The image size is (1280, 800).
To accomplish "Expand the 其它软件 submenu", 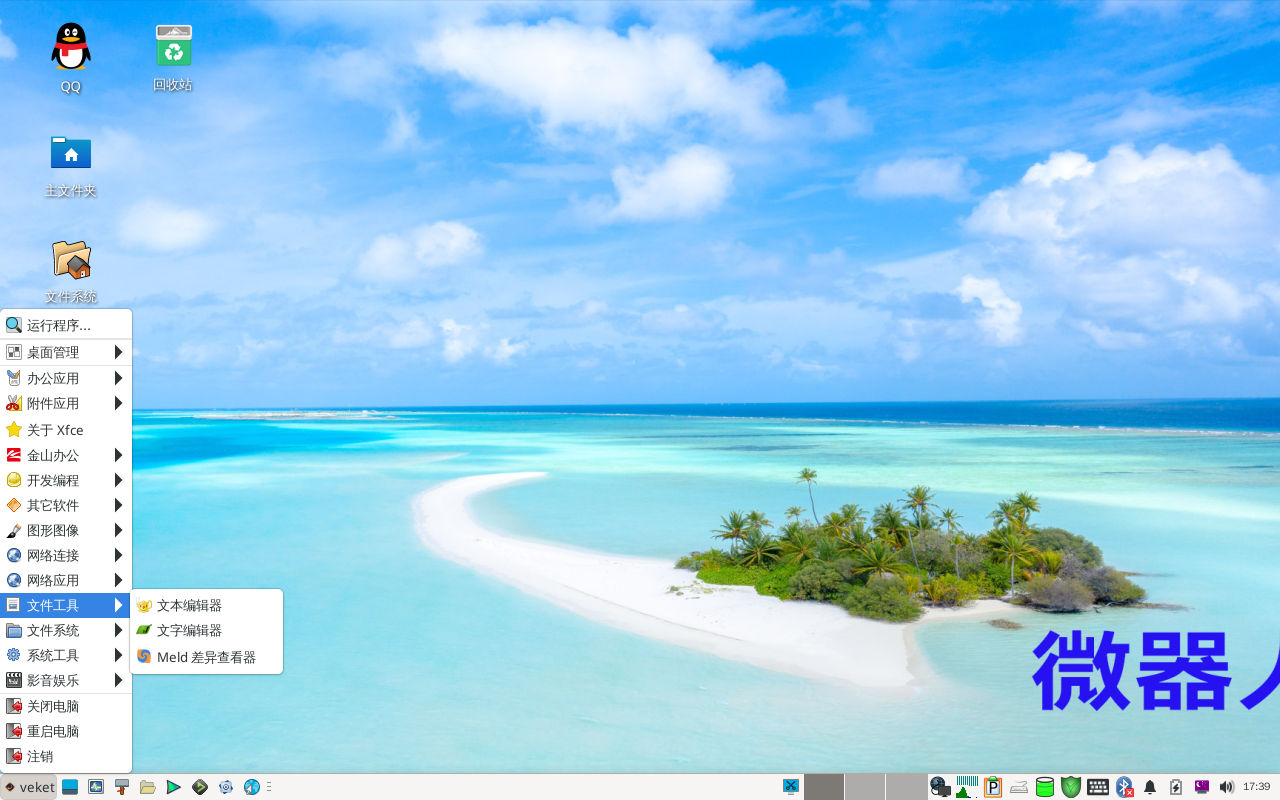I will tap(66, 505).
